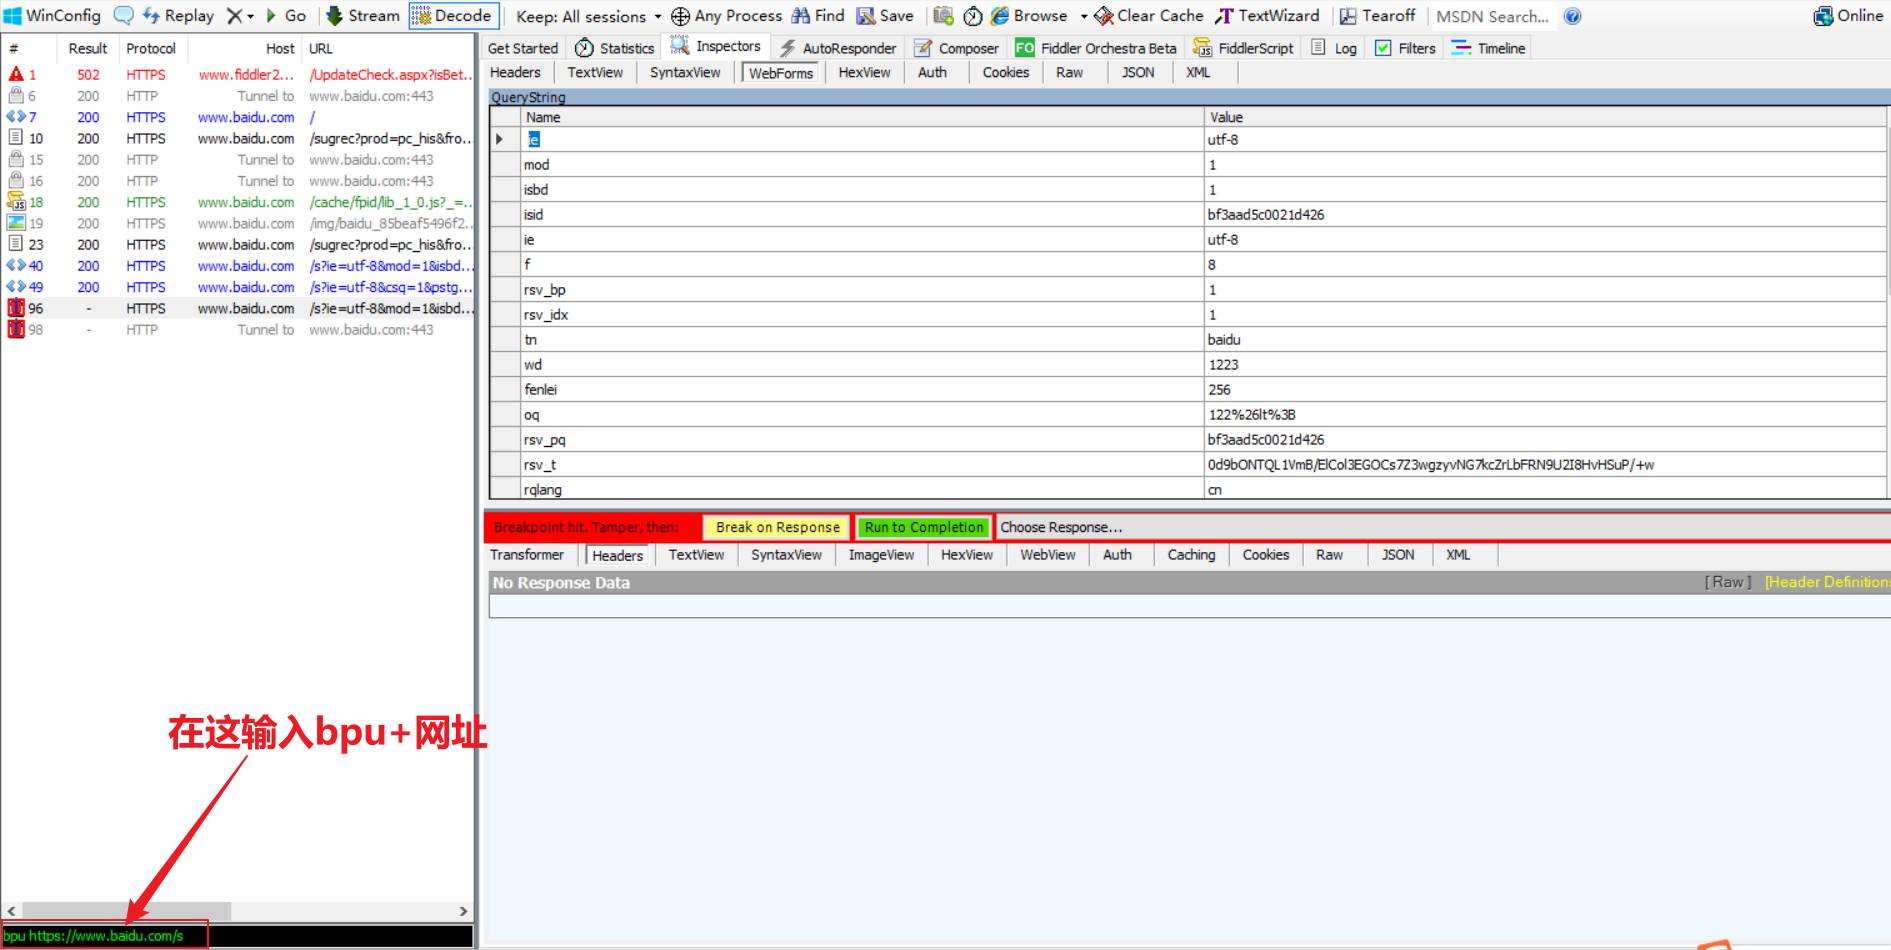Click session list scroll right arrow
The width and height of the screenshot is (1891, 950).
click(463, 911)
